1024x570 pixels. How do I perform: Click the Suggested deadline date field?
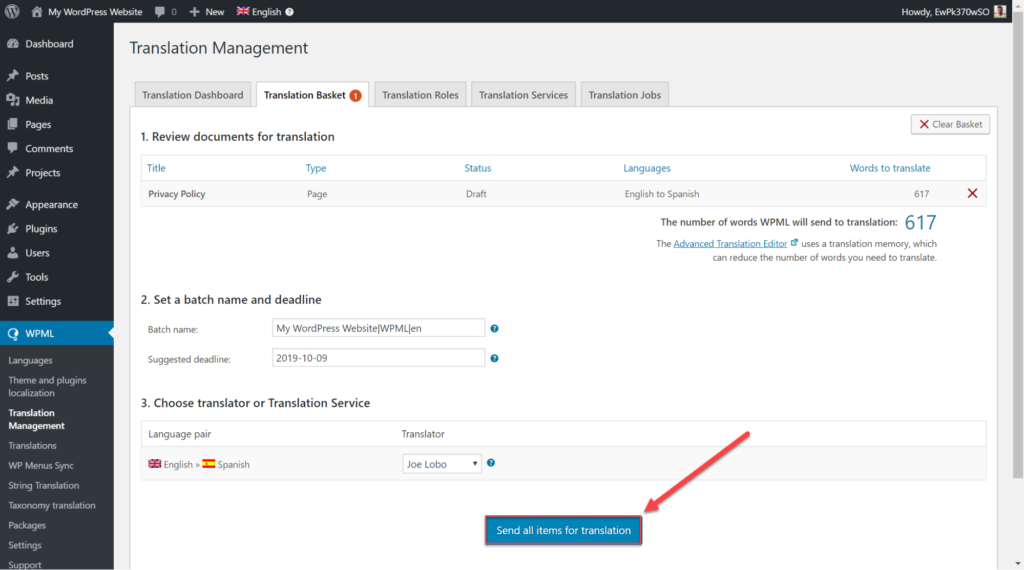378,358
